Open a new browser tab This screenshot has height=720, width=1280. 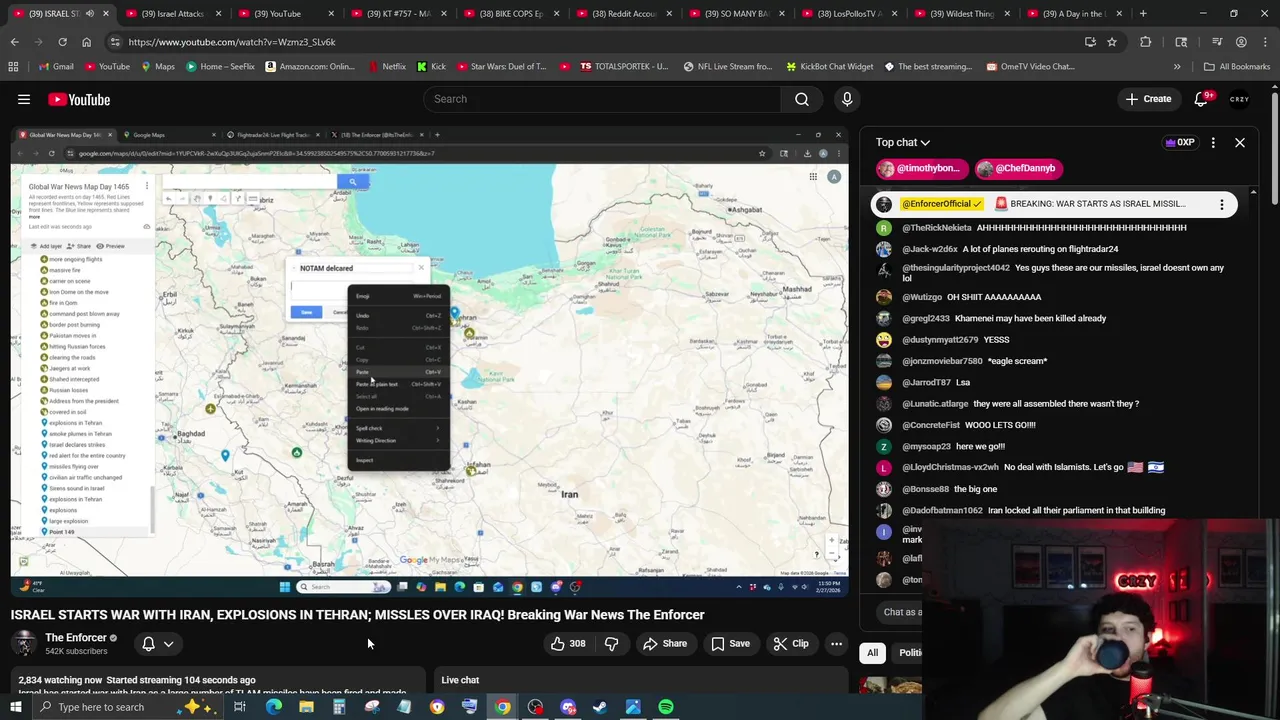(x=1143, y=14)
